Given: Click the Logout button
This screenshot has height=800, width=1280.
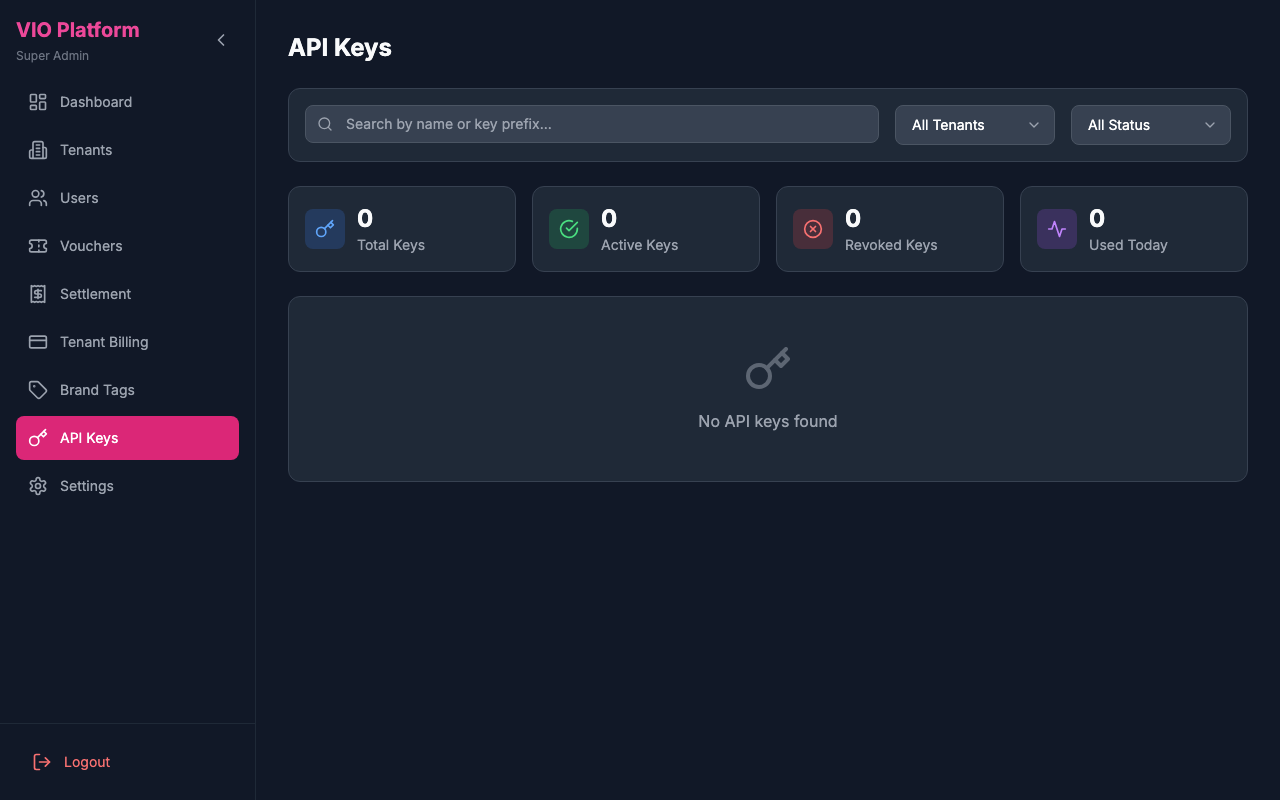Looking at the screenshot, I should click(x=70, y=761).
